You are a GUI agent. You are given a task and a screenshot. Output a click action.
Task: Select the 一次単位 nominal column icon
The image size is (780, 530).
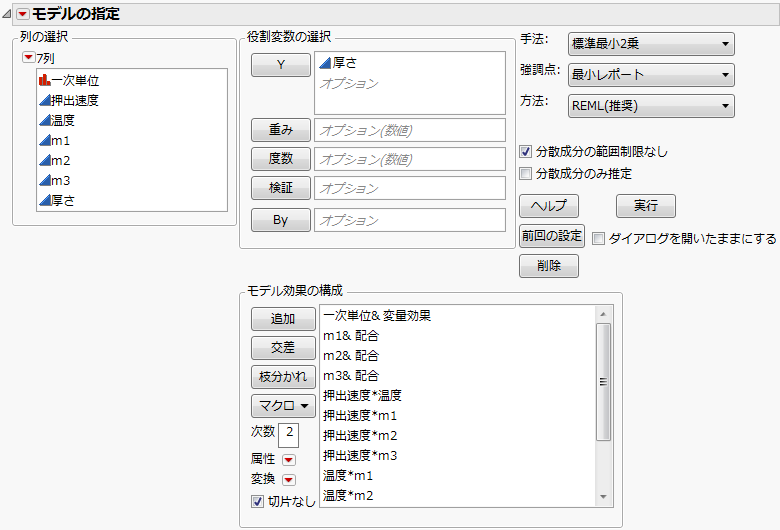point(45,80)
